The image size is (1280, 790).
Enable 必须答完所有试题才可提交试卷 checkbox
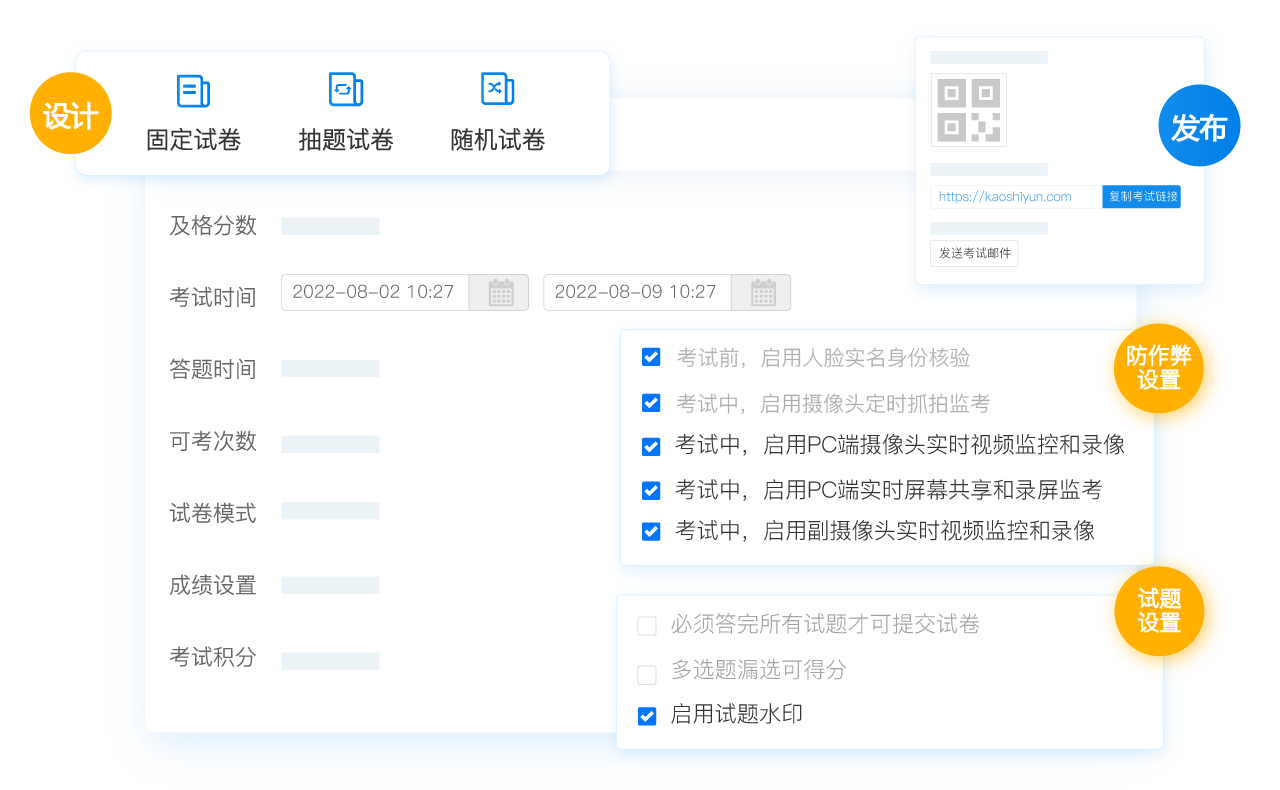(x=647, y=626)
